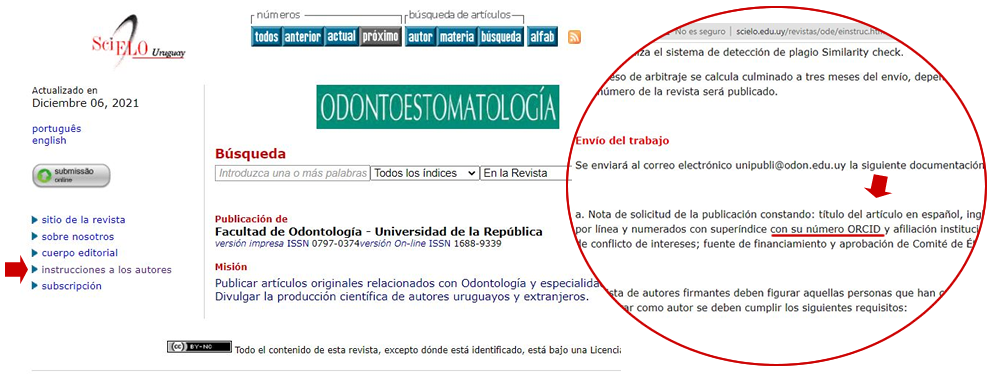Click the orange RSS feed icon
This screenshot has width=987, height=374.
574,37
